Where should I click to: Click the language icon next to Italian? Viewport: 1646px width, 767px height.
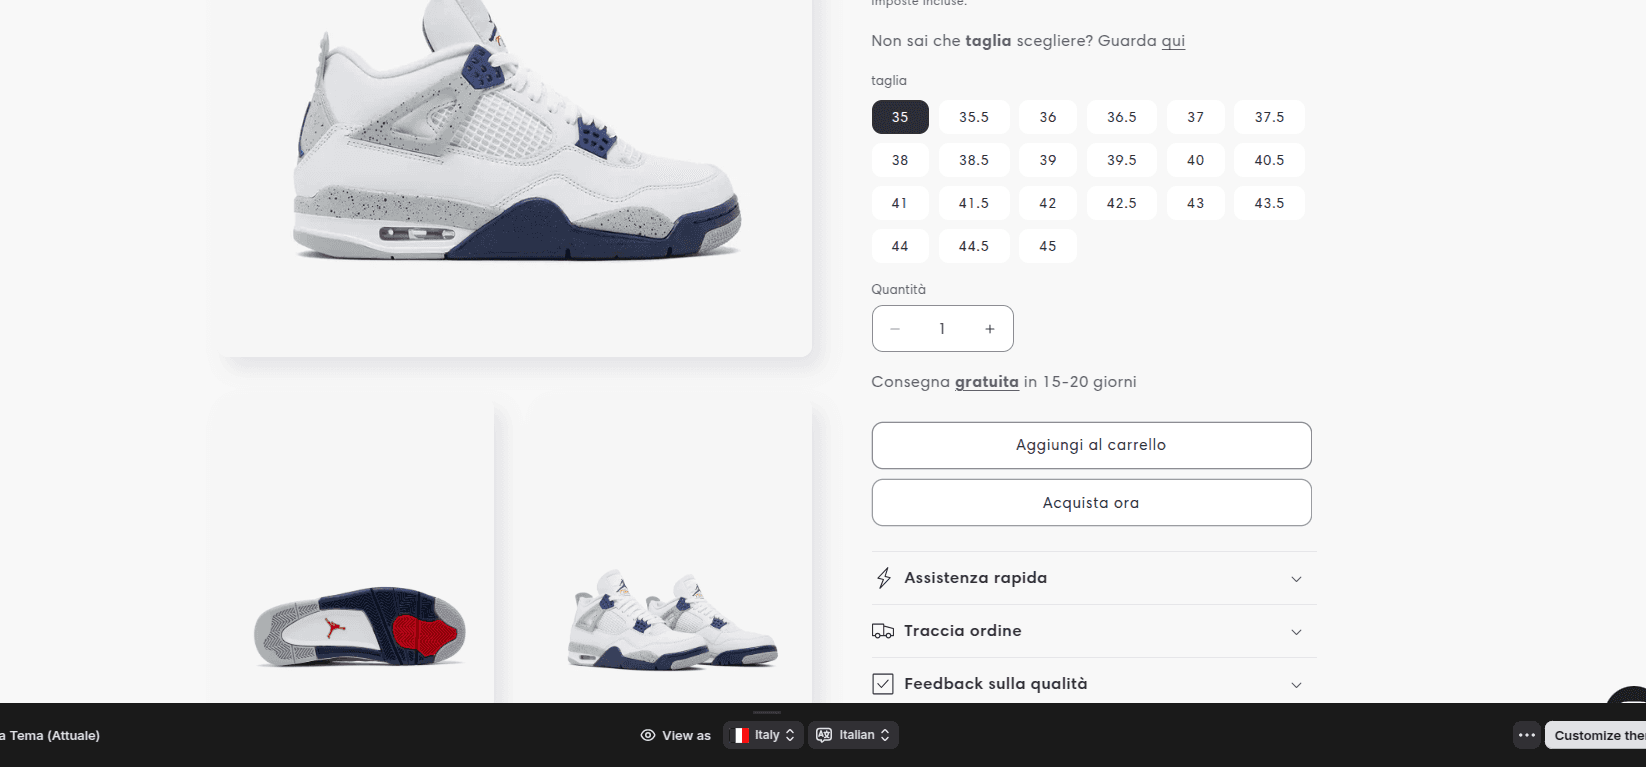coord(824,735)
